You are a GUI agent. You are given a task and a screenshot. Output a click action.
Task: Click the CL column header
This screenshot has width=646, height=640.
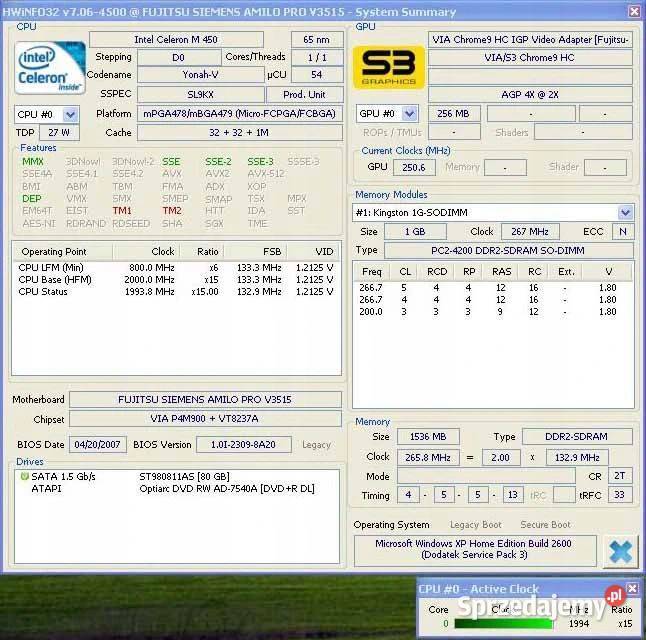point(405,272)
